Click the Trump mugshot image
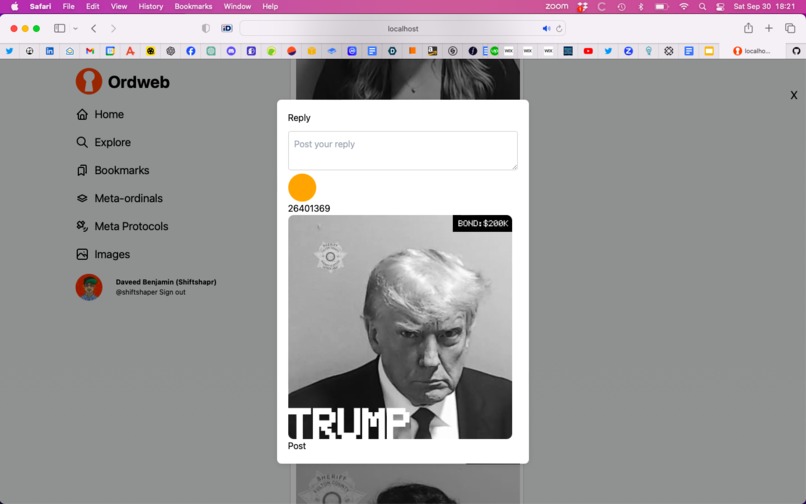The height and width of the screenshot is (504, 806). point(400,327)
